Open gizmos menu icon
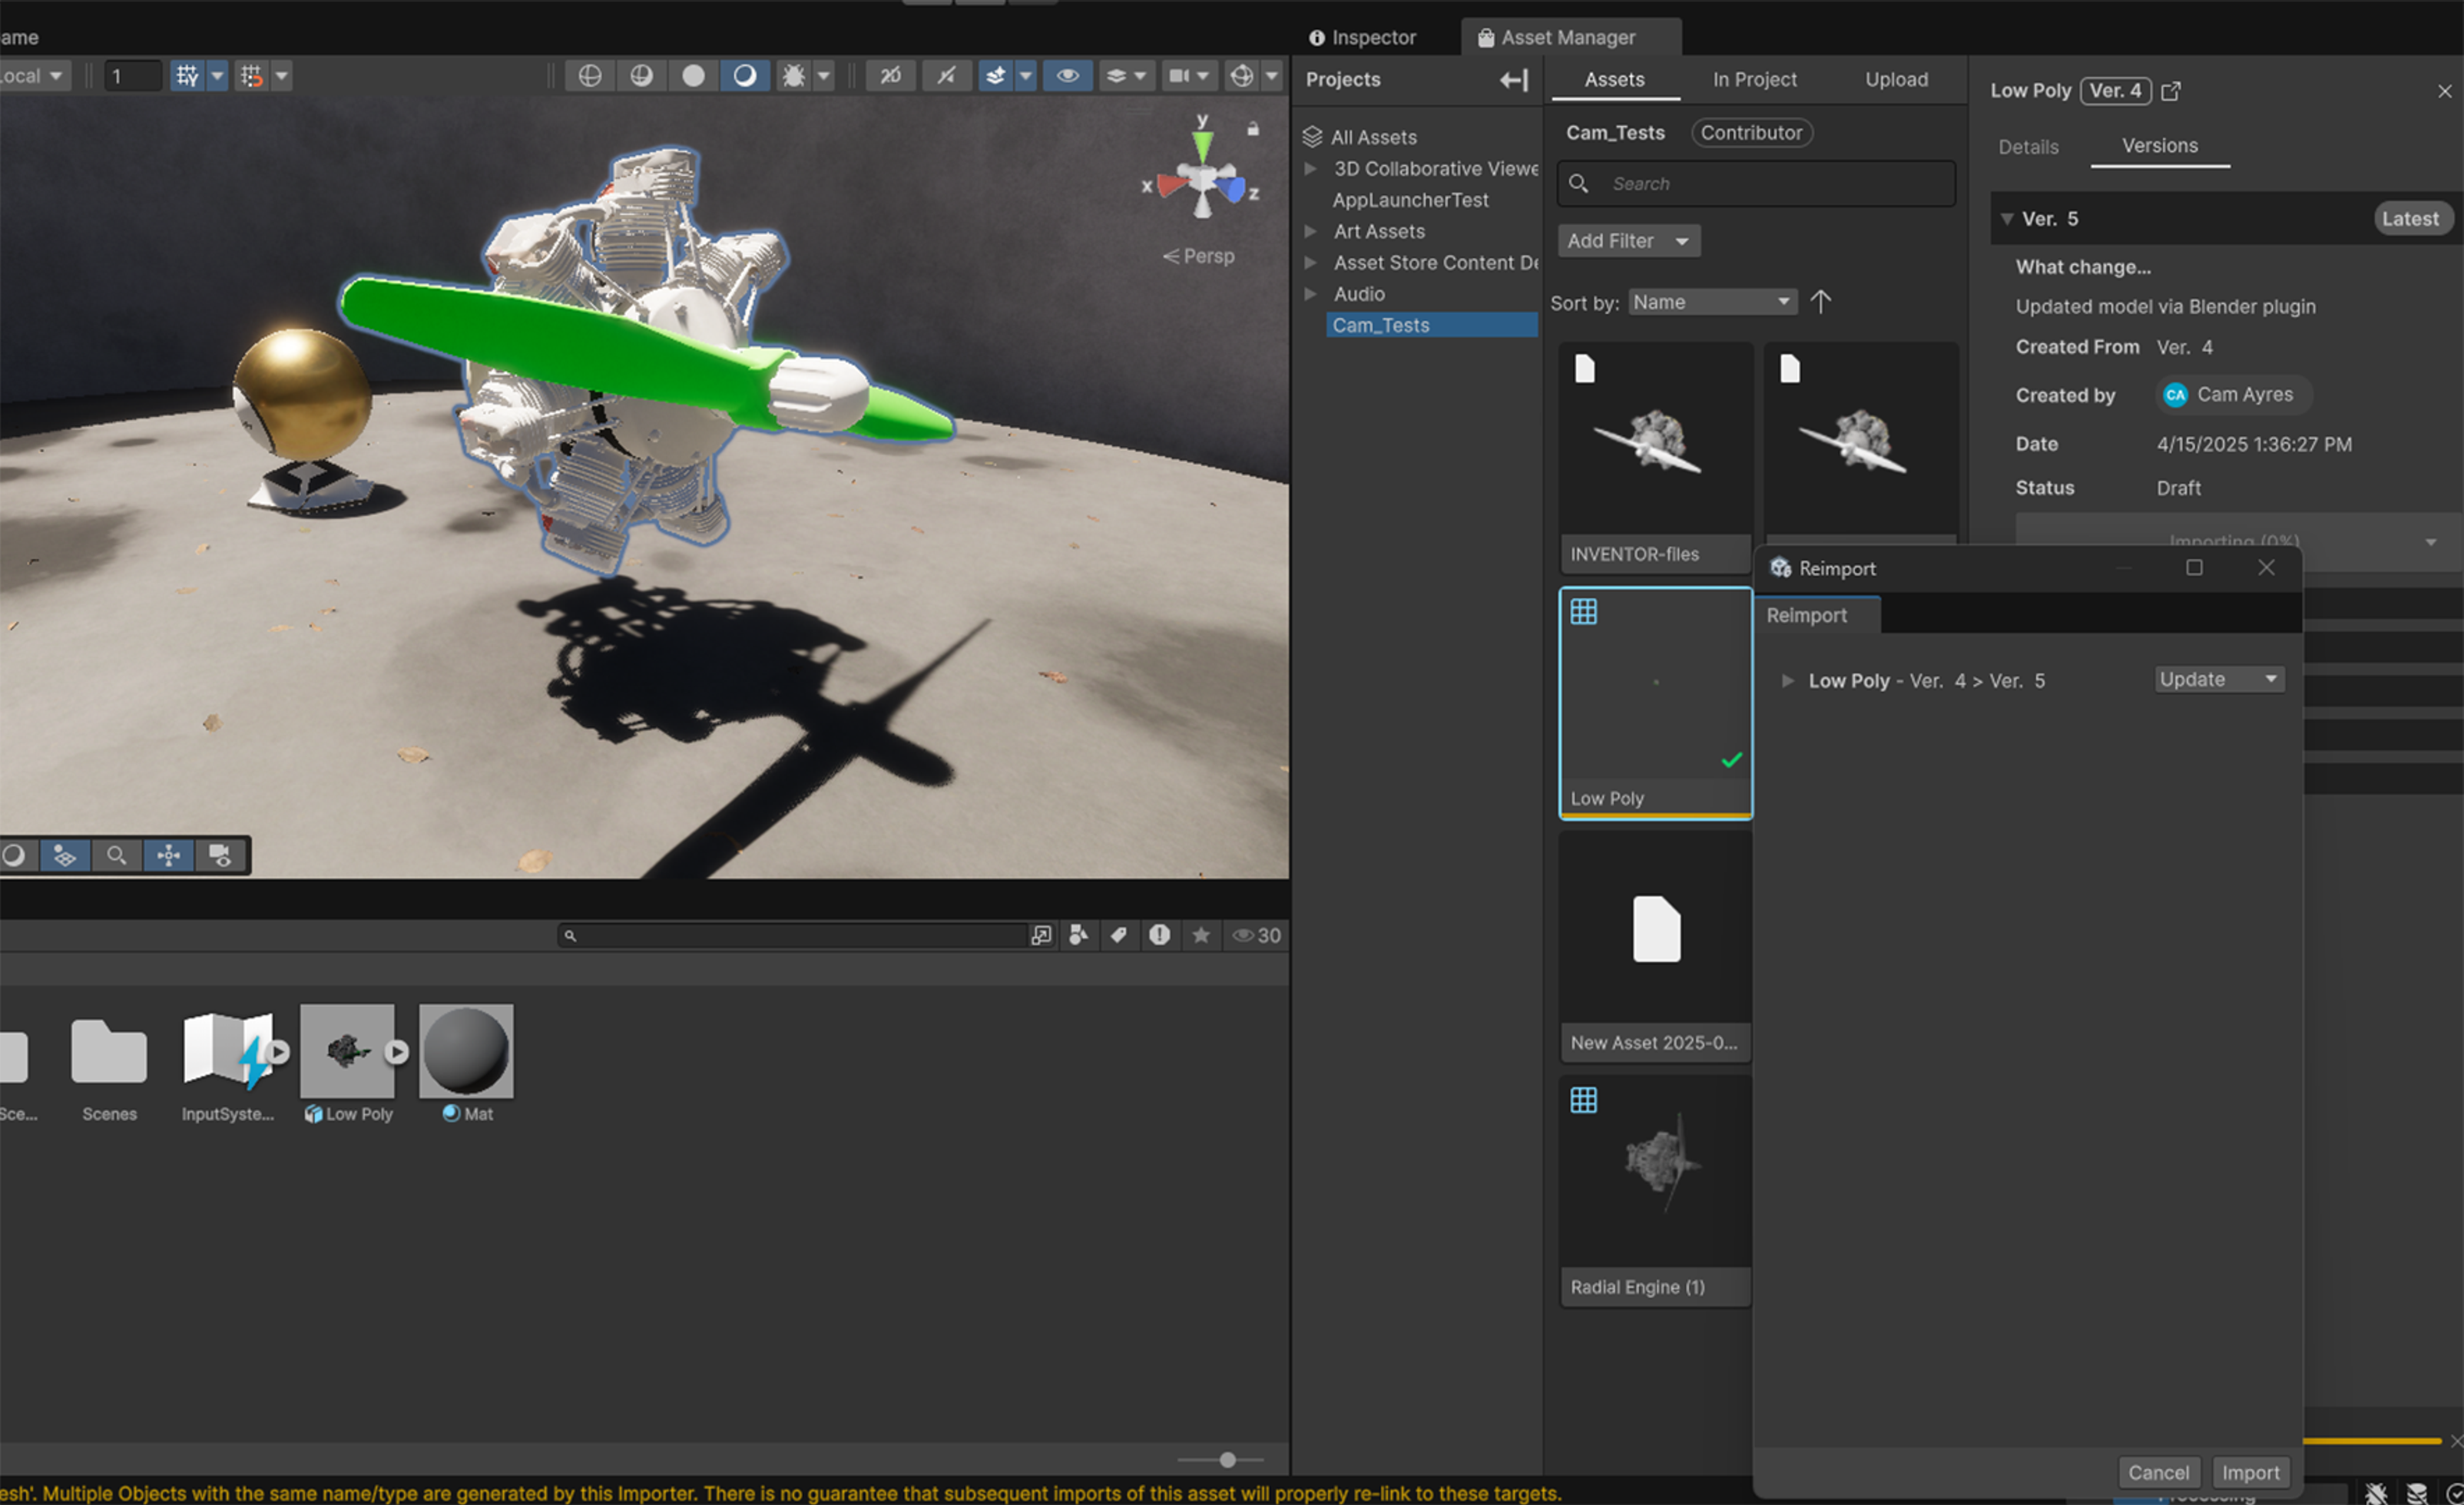Image resolution: width=2464 pixels, height=1505 pixels. coord(1241,76)
